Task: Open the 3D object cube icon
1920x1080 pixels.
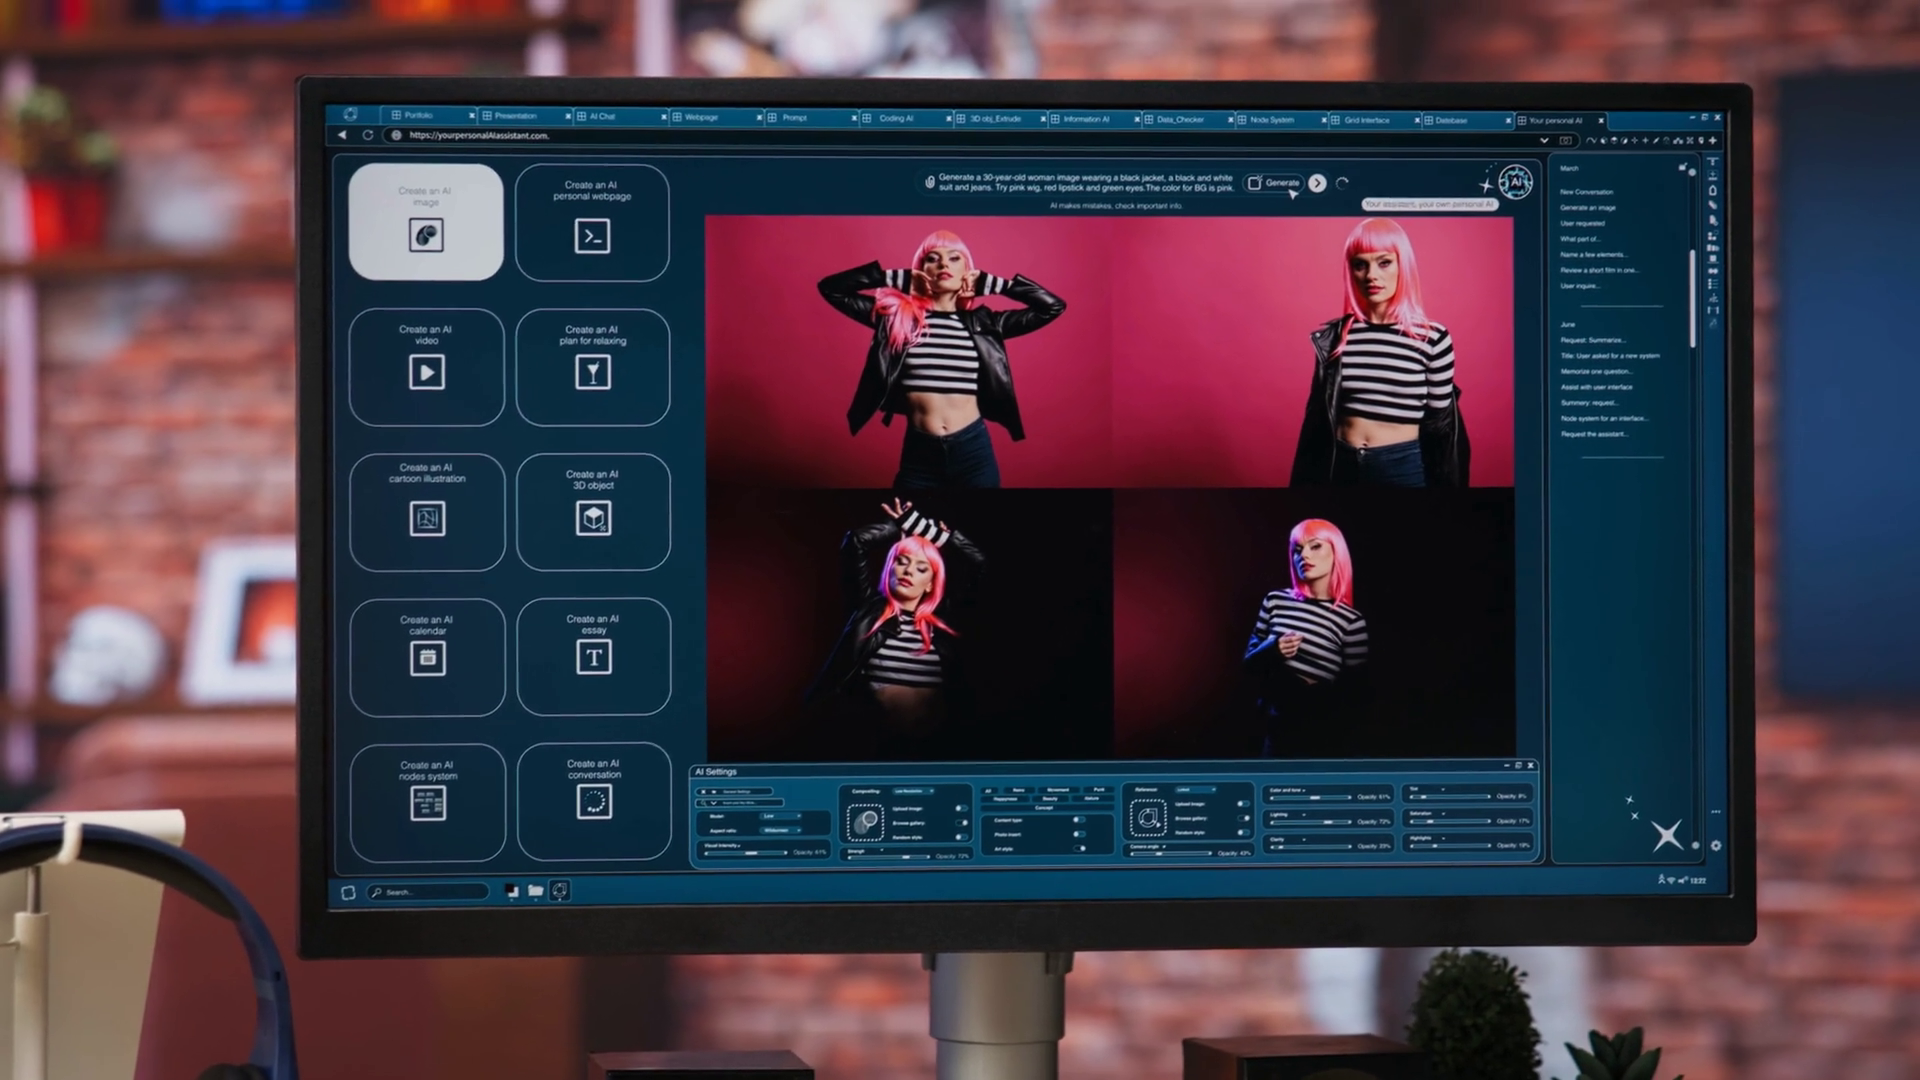Action: coord(593,518)
